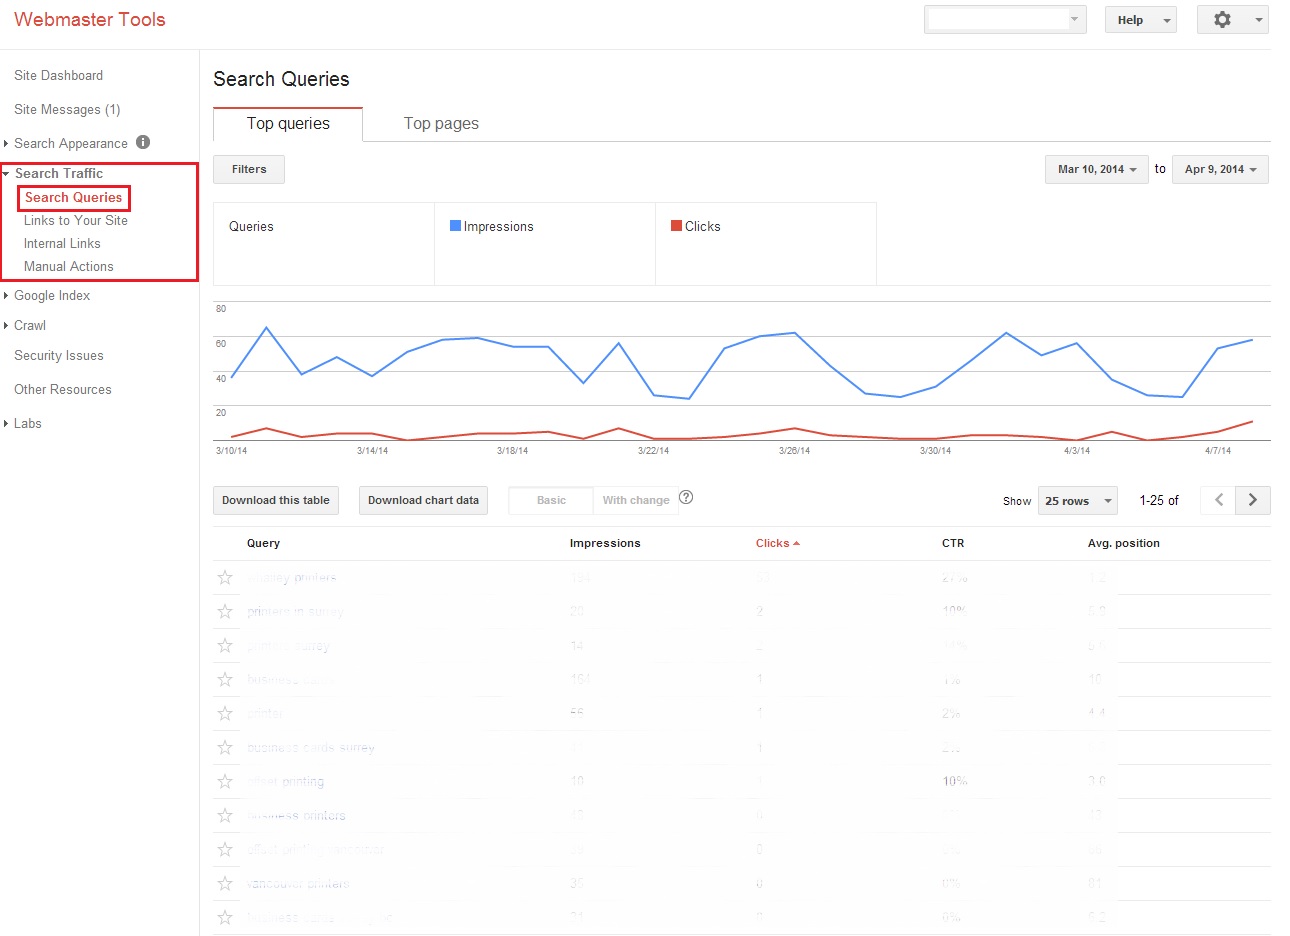Click the help question mark near With change
This screenshot has width=1290, height=936.
(686, 498)
